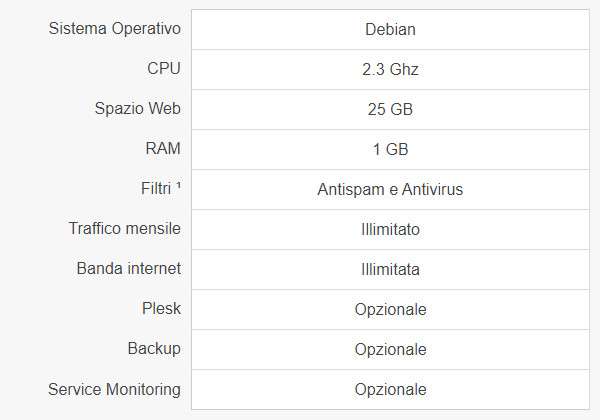Select the Illimitato value cell
The width and height of the screenshot is (600, 420).
(x=390, y=229)
